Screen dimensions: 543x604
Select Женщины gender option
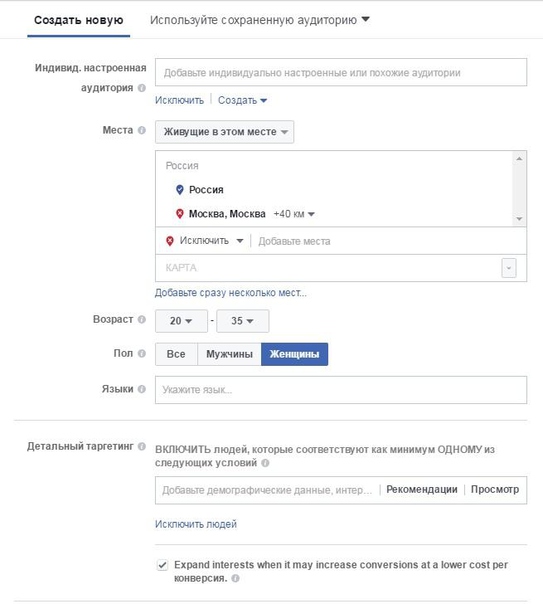295,354
